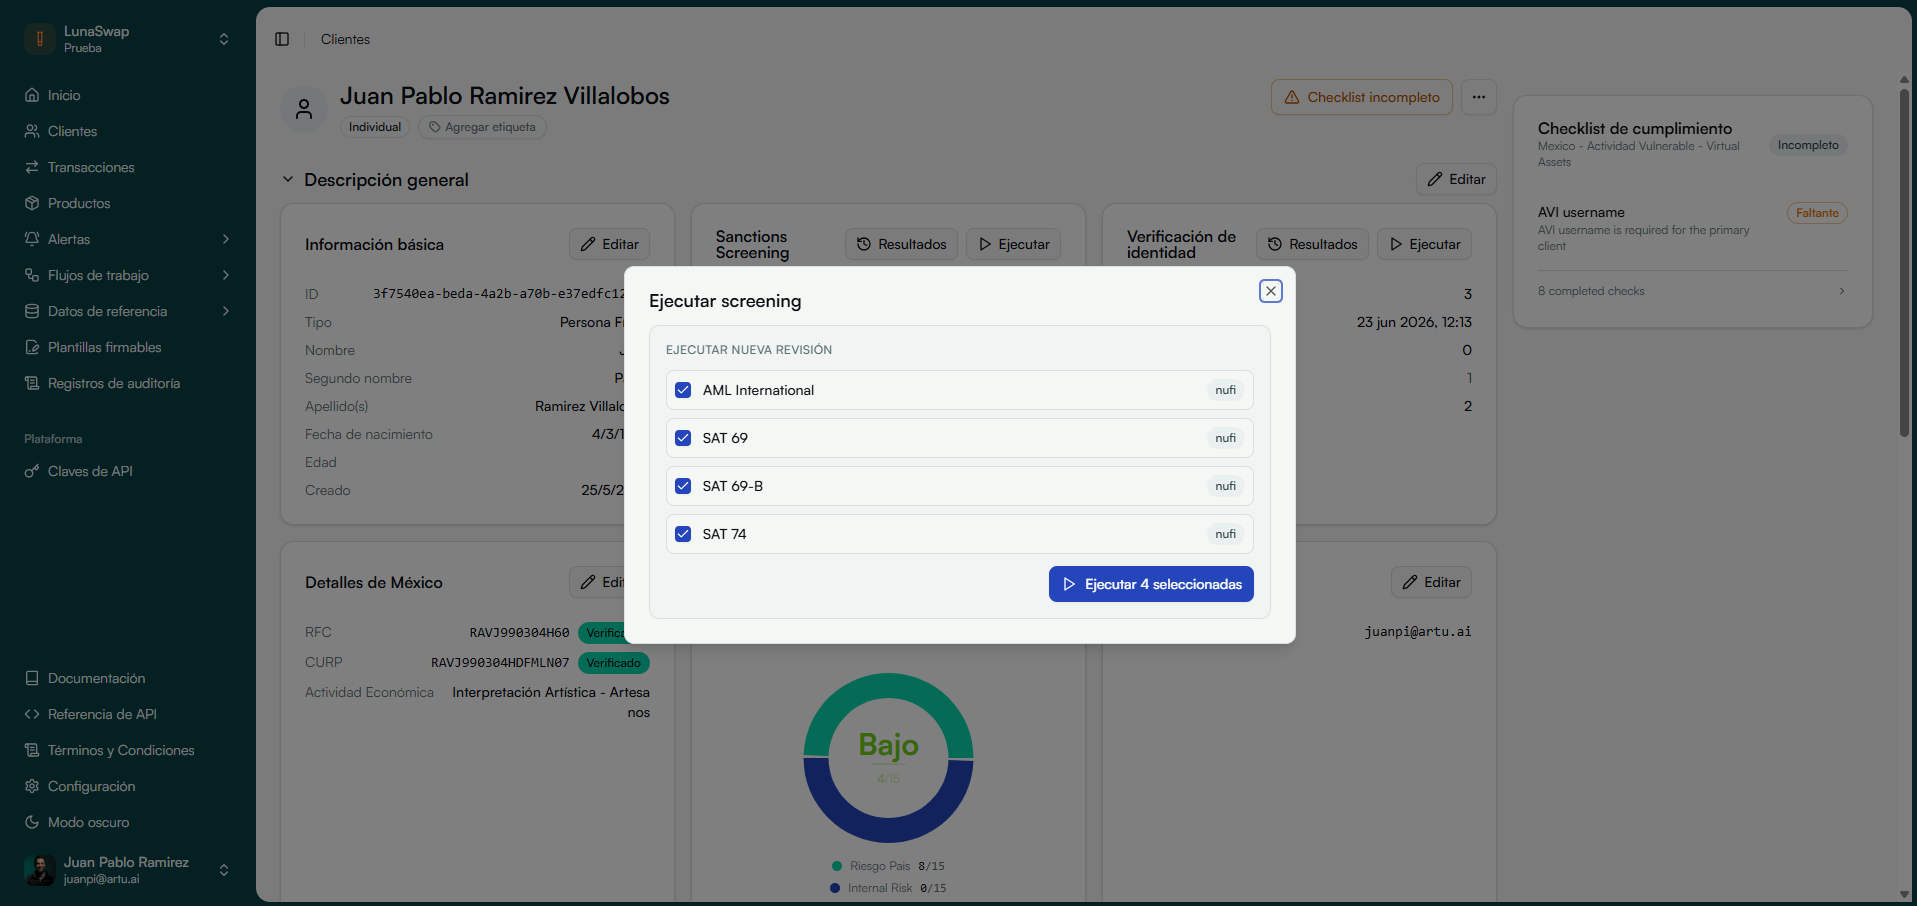Click the Internal Risk legend entry
Image resolution: width=1917 pixels, height=906 pixels.
tap(888, 888)
